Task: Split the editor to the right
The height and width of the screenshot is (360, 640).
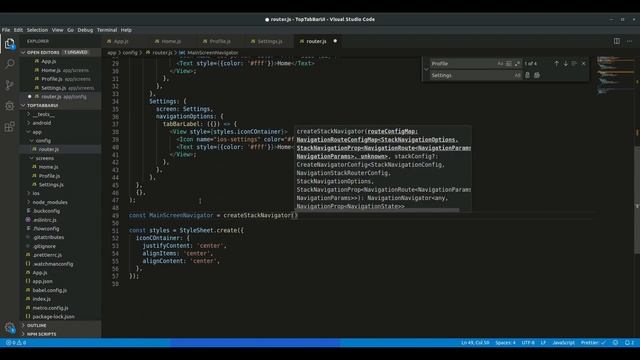Action: pos(617,41)
